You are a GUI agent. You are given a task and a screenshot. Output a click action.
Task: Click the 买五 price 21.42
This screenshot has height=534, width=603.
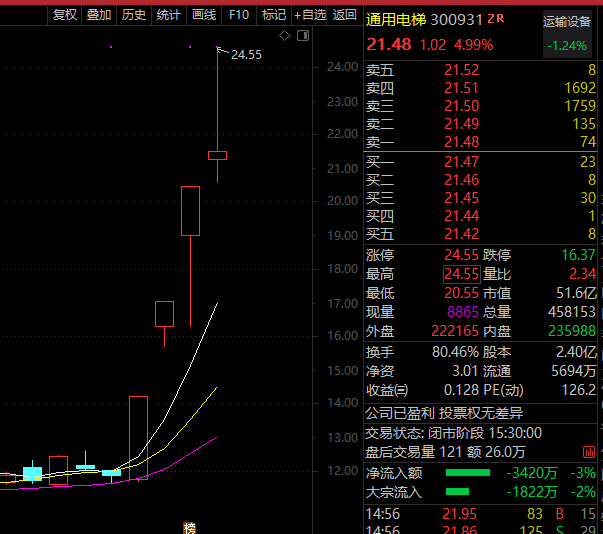461,234
